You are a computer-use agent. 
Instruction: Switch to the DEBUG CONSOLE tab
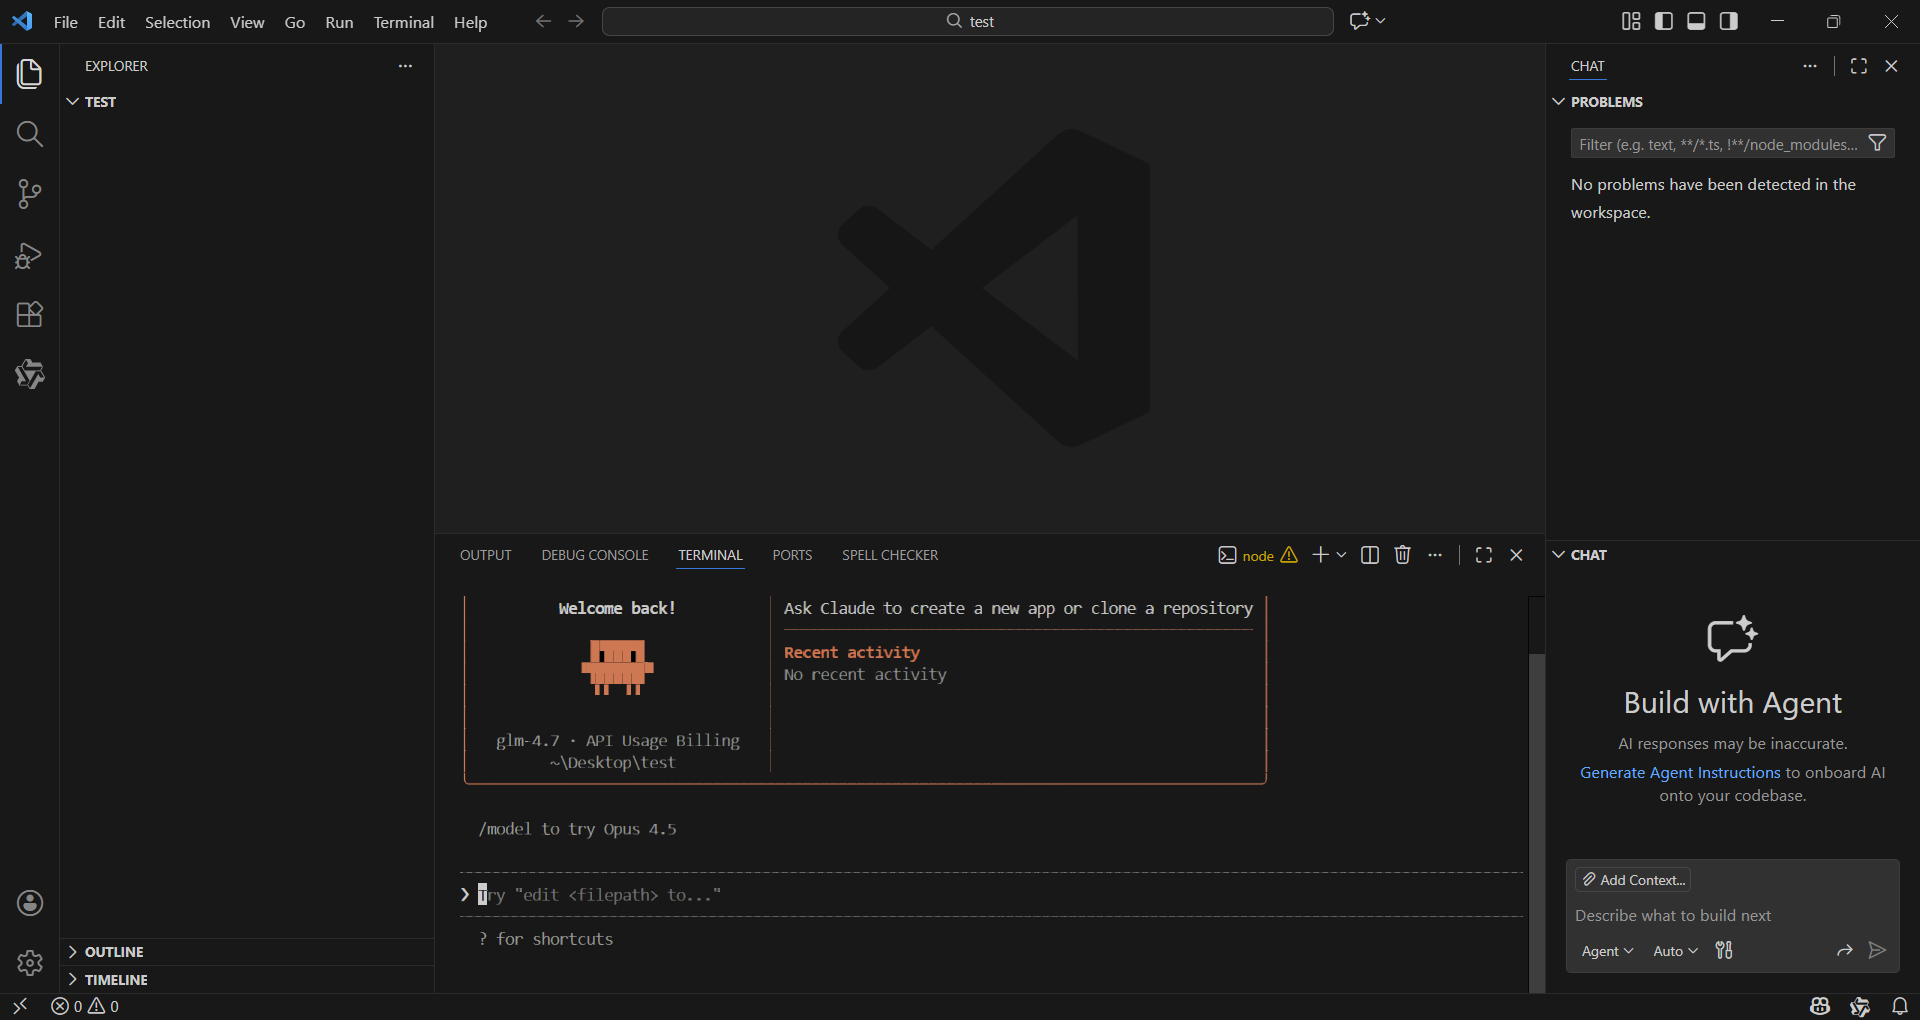(595, 555)
